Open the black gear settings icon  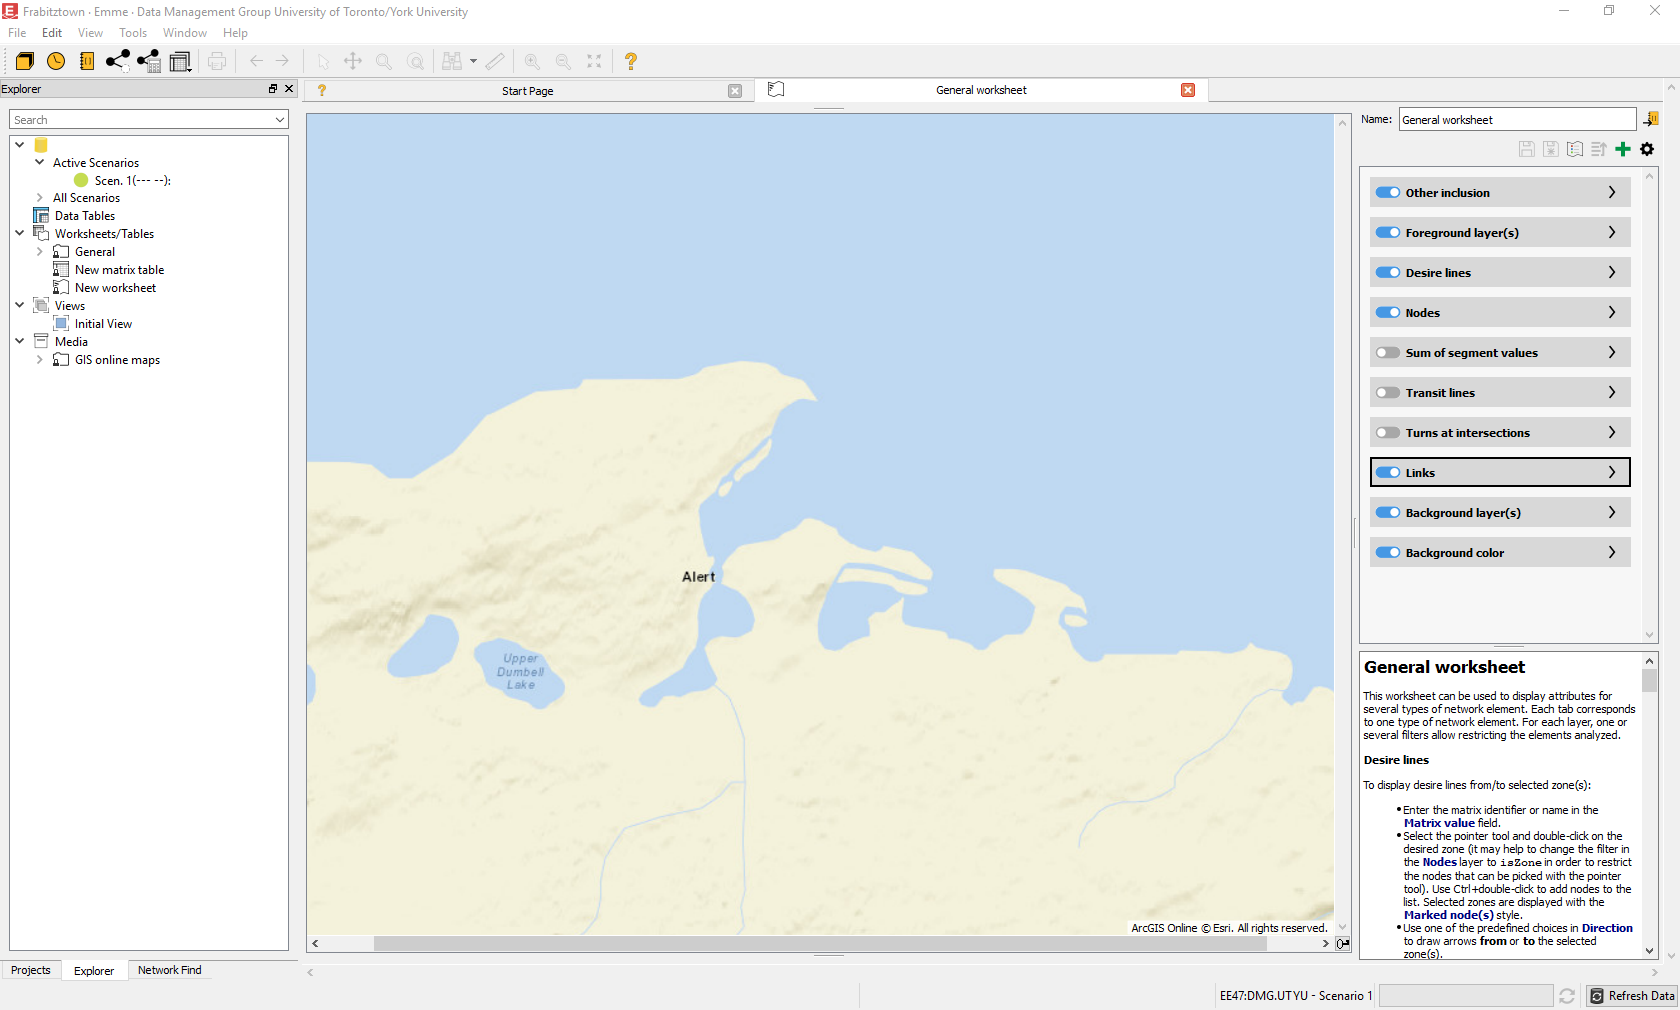click(1647, 149)
